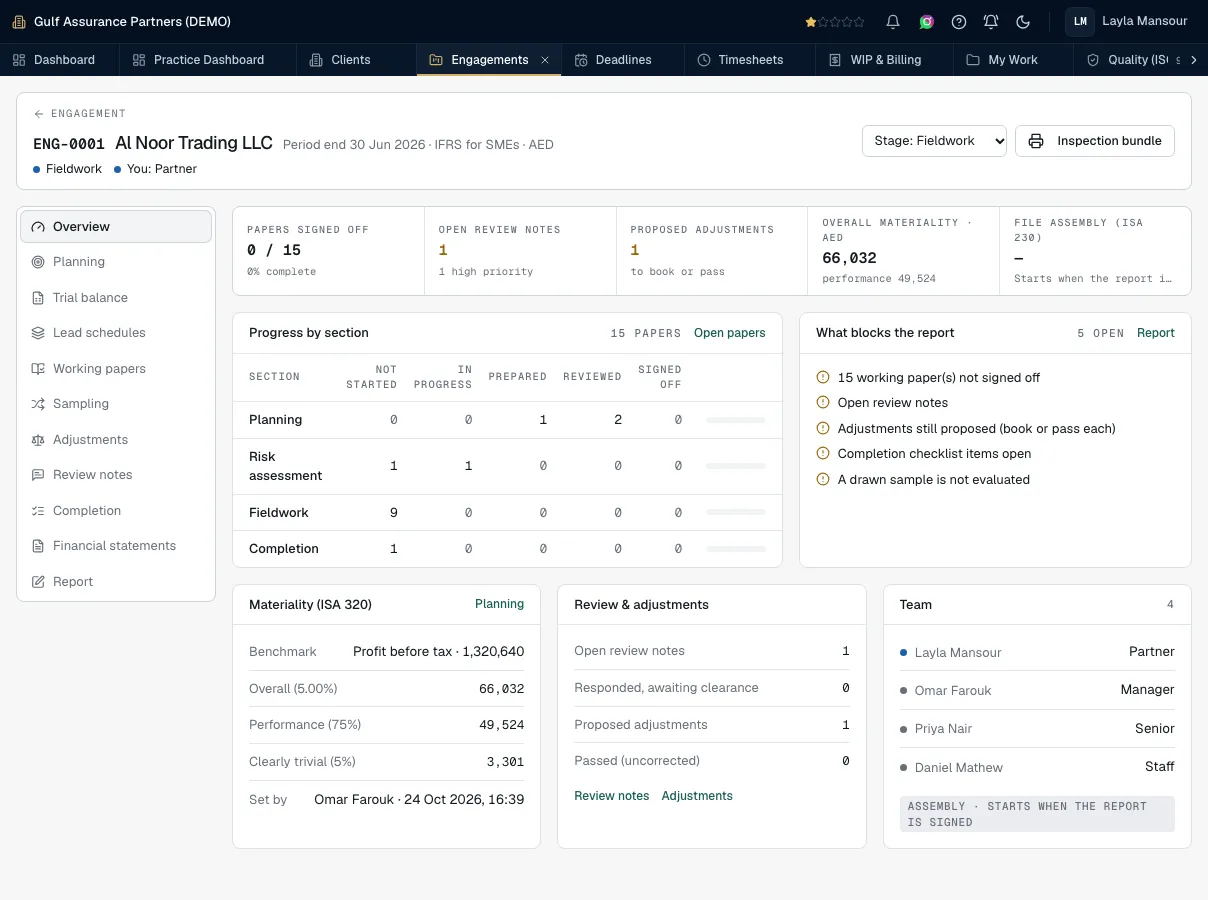
Task: Click the Report link in blockers card
Action: [1156, 333]
